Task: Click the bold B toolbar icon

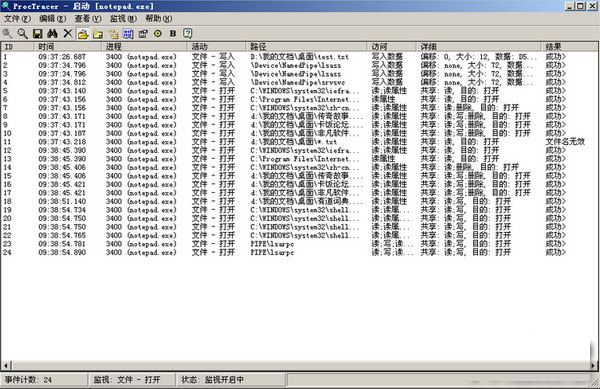Action: pyautogui.click(x=173, y=34)
